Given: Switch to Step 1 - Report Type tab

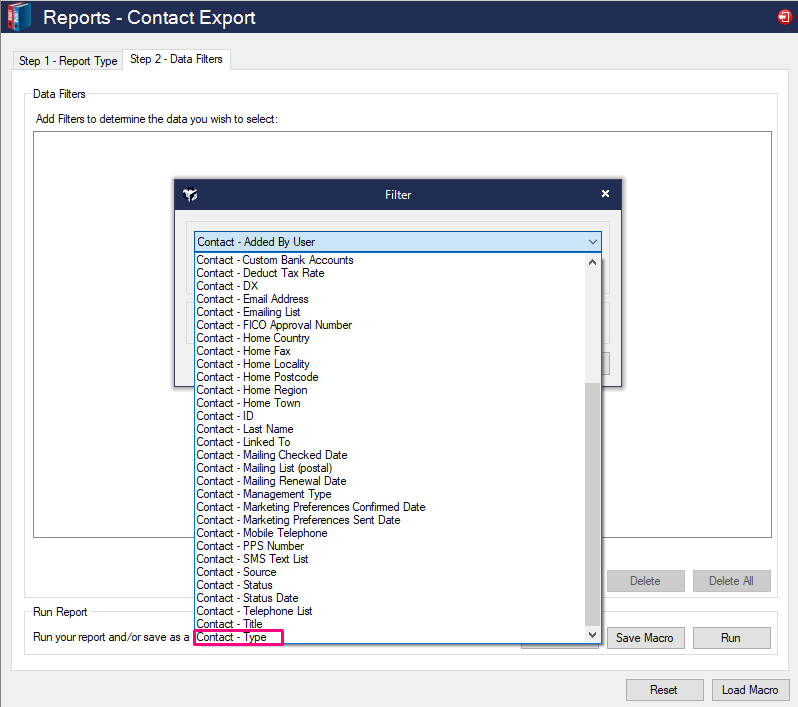Looking at the screenshot, I should pos(68,61).
